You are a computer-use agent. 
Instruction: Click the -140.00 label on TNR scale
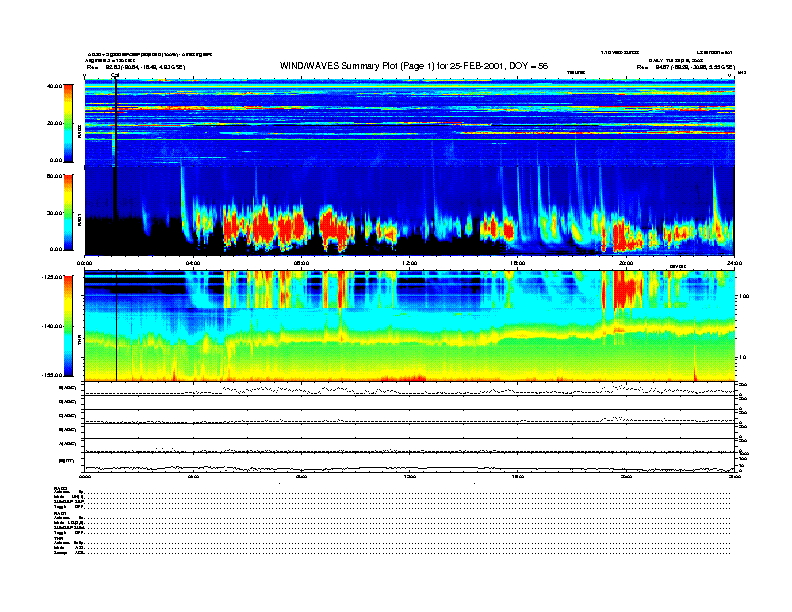[x=53, y=326]
